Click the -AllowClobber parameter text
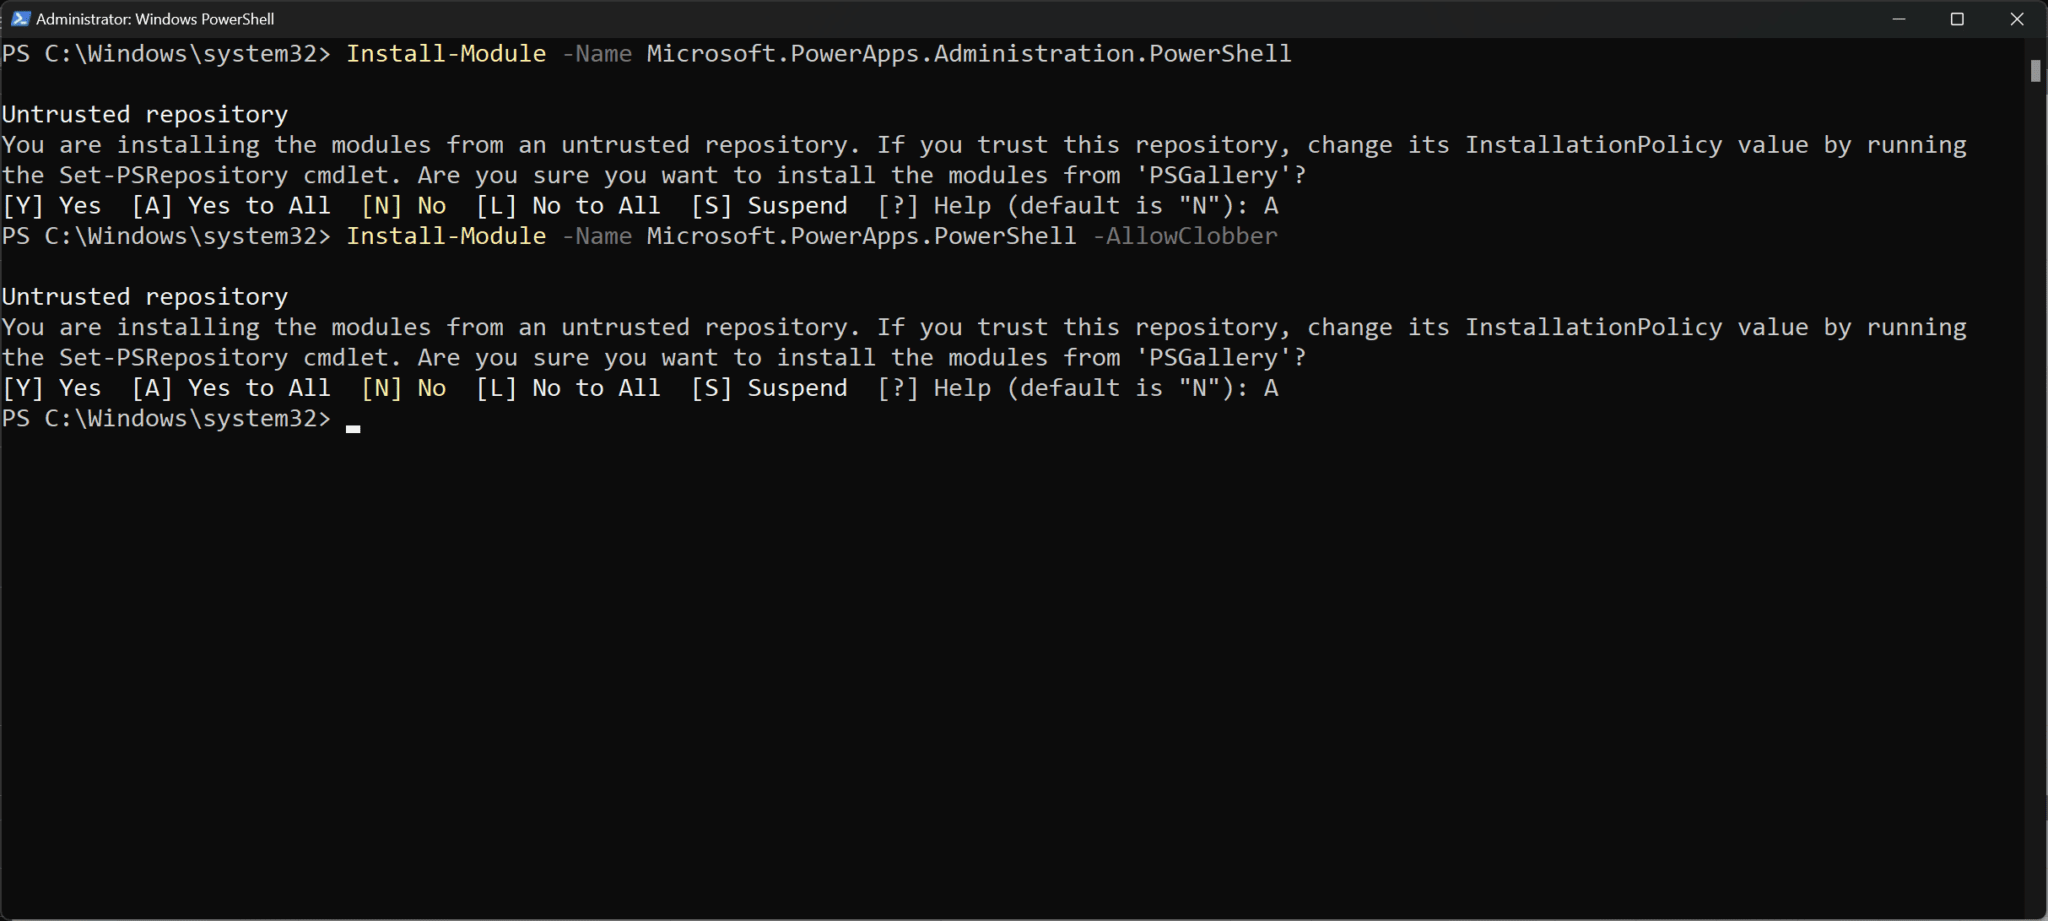 [x=1185, y=236]
